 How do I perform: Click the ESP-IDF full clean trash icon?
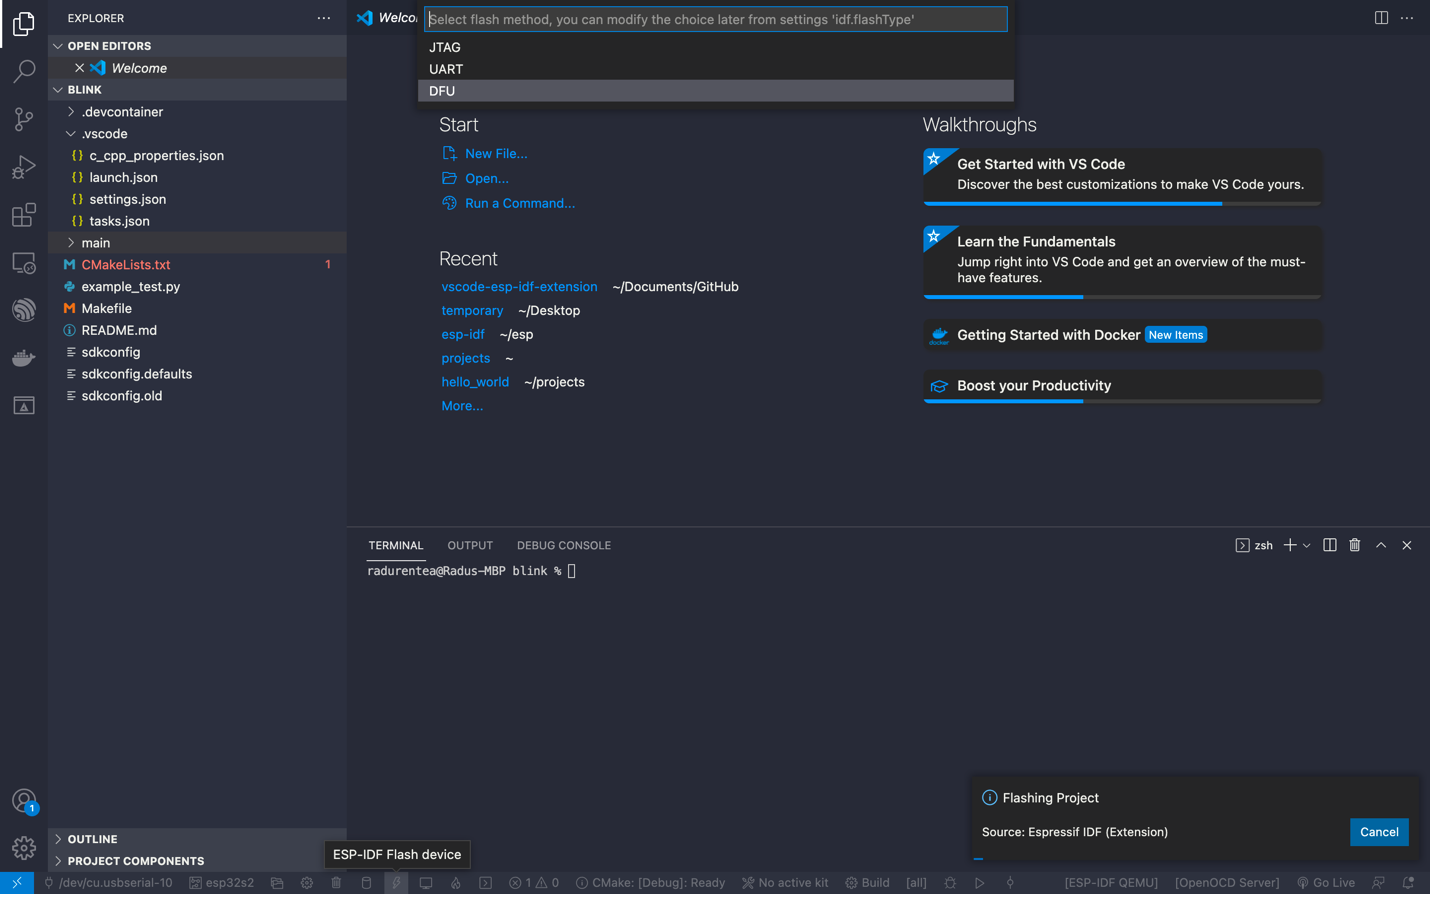pos(336,883)
